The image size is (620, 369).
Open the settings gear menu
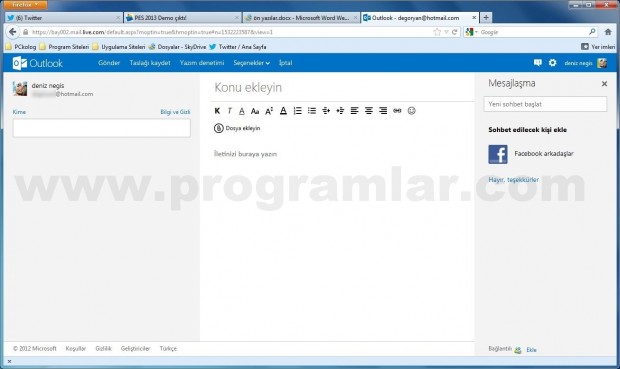point(552,62)
